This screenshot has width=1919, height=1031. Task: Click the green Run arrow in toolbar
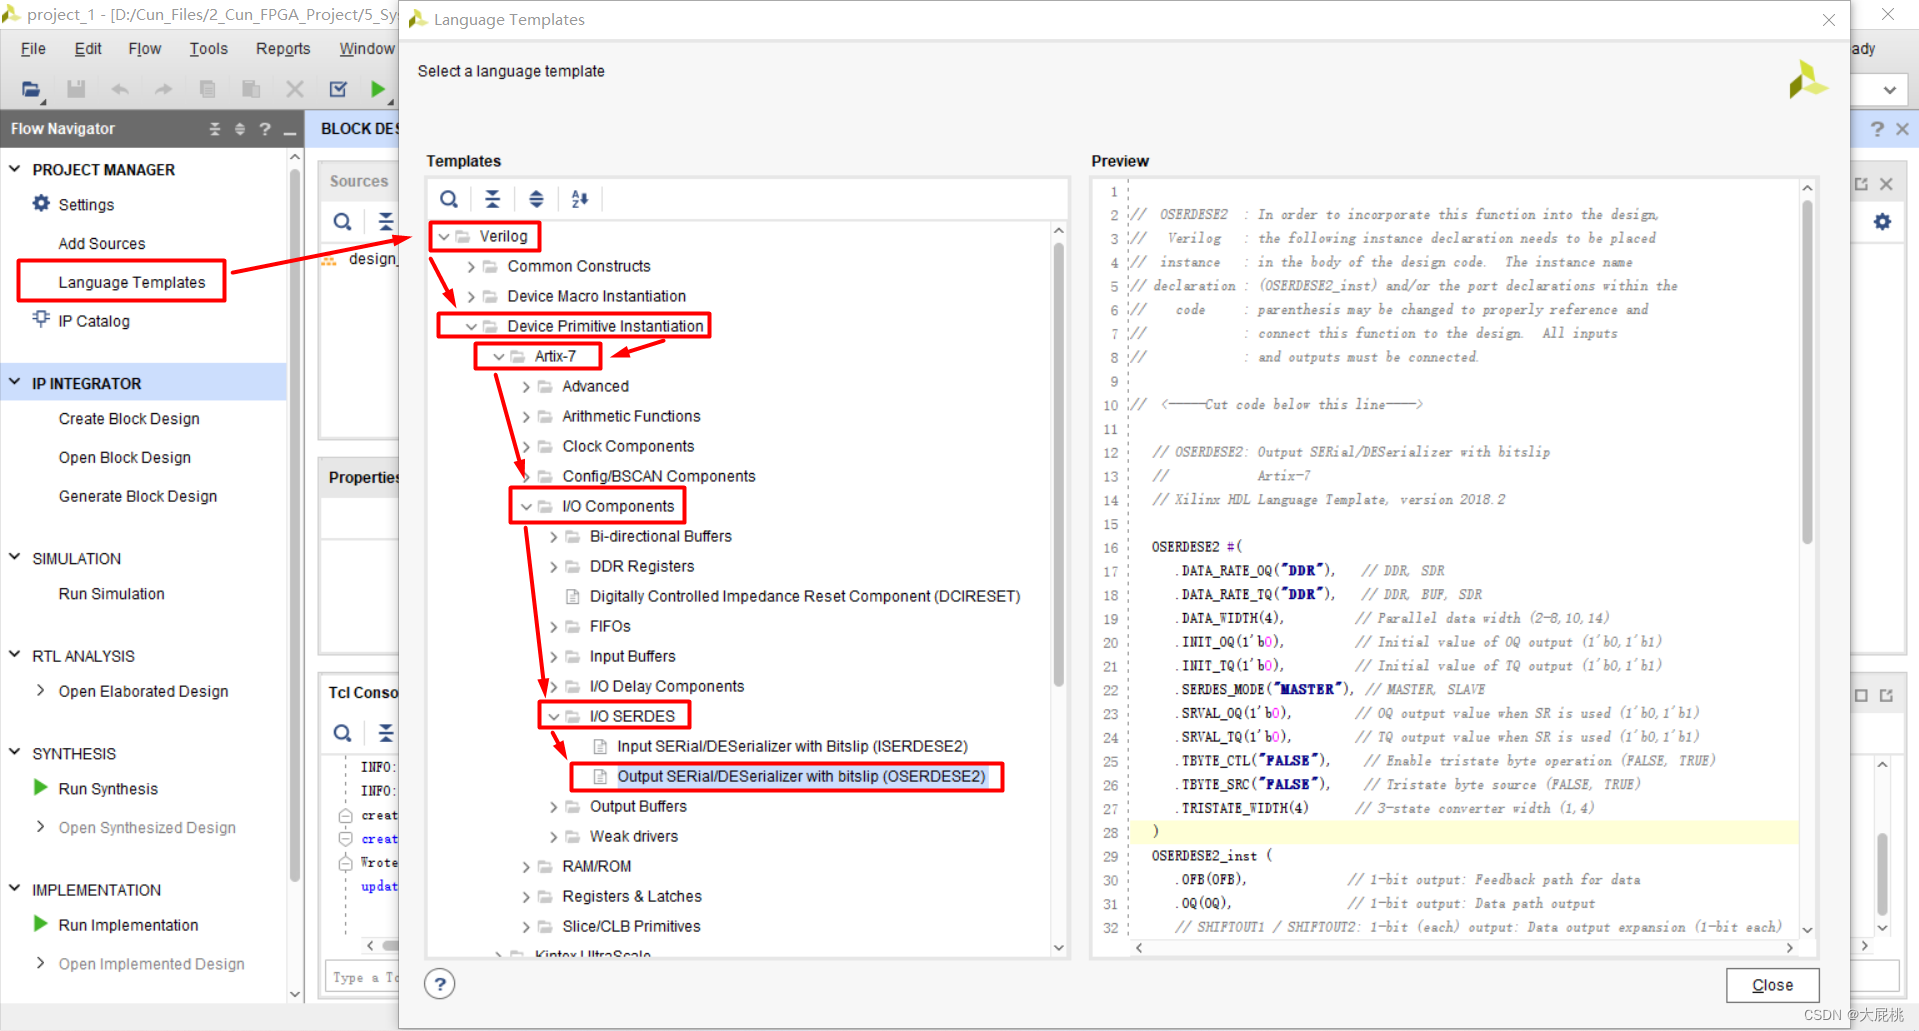[377, 89]
